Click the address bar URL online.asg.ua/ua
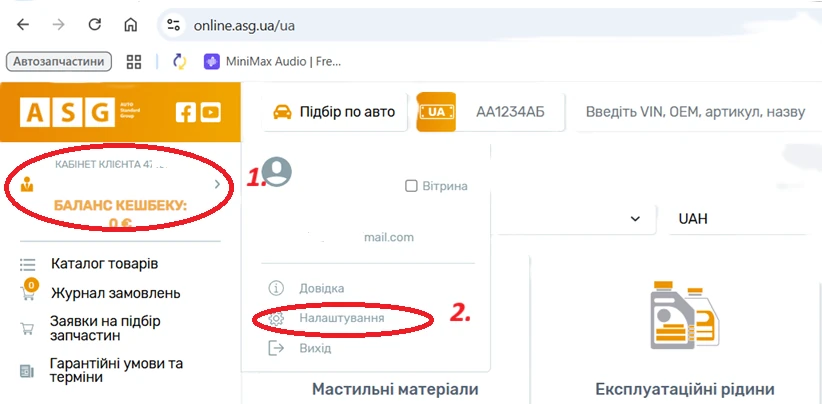822x404 pixels. pos(244,25)
